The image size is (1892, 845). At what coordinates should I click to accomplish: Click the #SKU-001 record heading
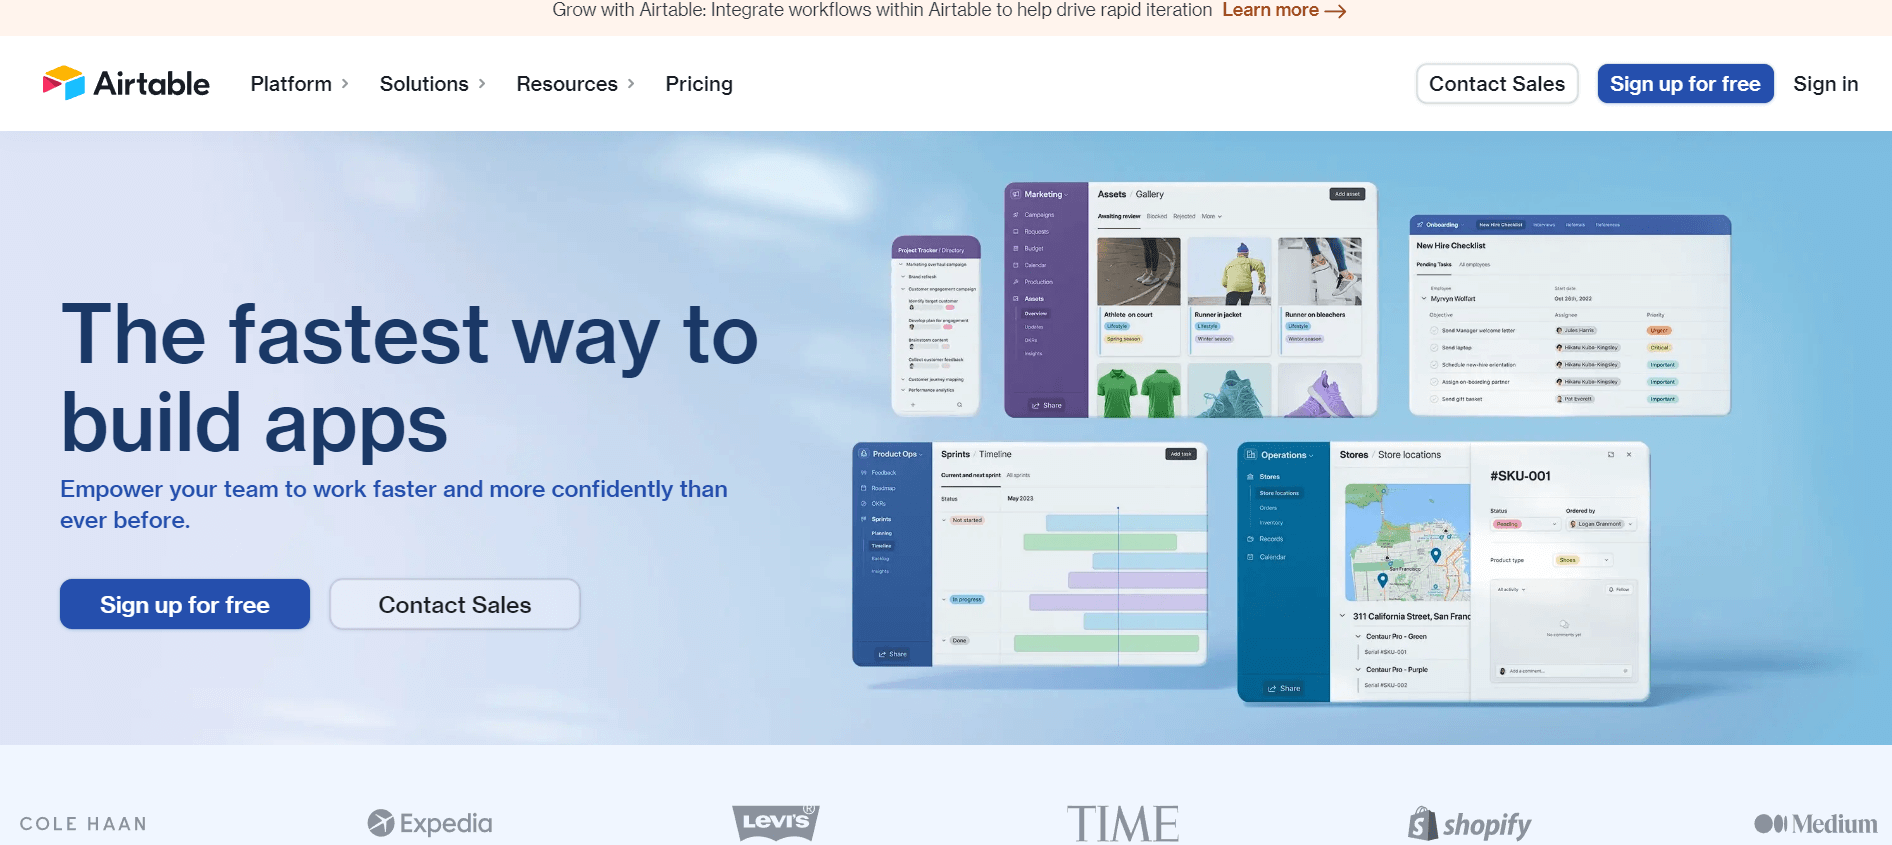[x=1520, y=476]
